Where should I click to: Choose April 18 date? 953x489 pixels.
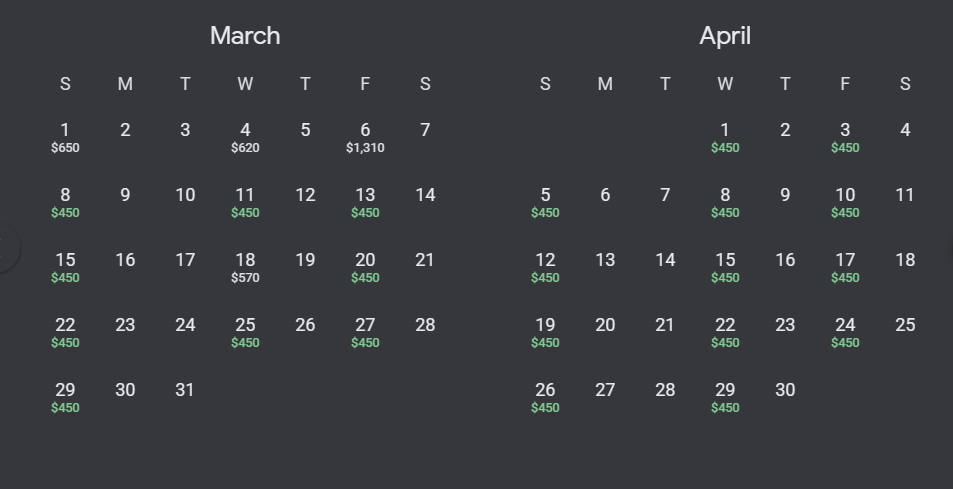[x=905, y=260]
